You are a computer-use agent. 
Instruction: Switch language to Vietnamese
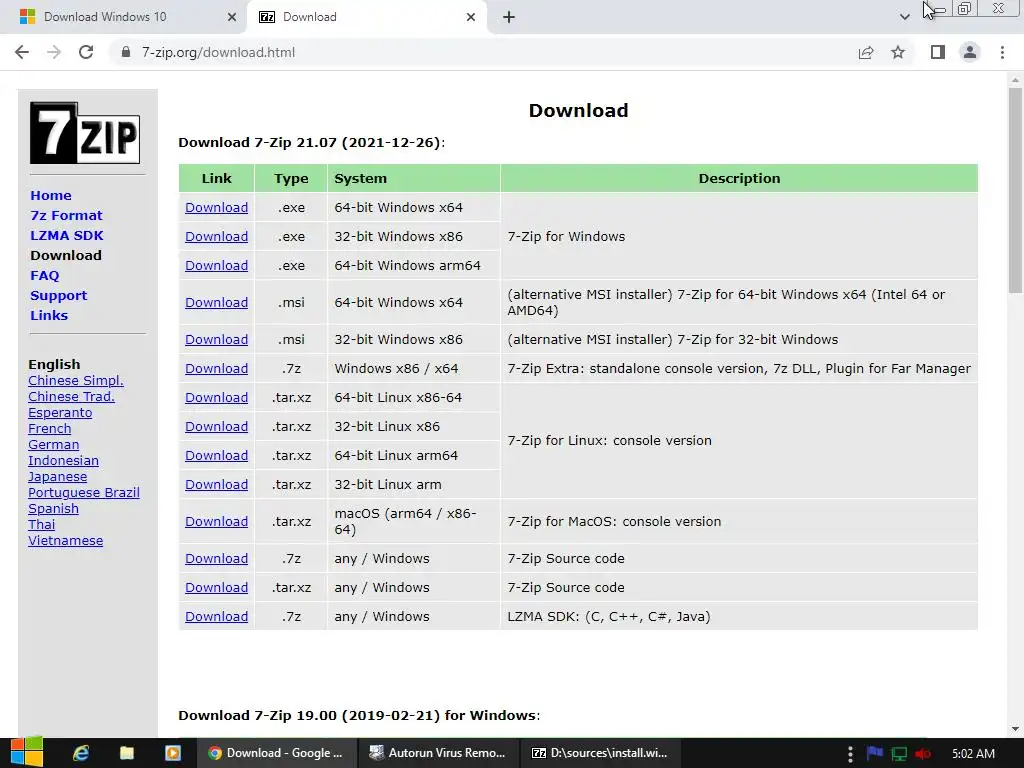pyautogui.click(x=65, y=541)
